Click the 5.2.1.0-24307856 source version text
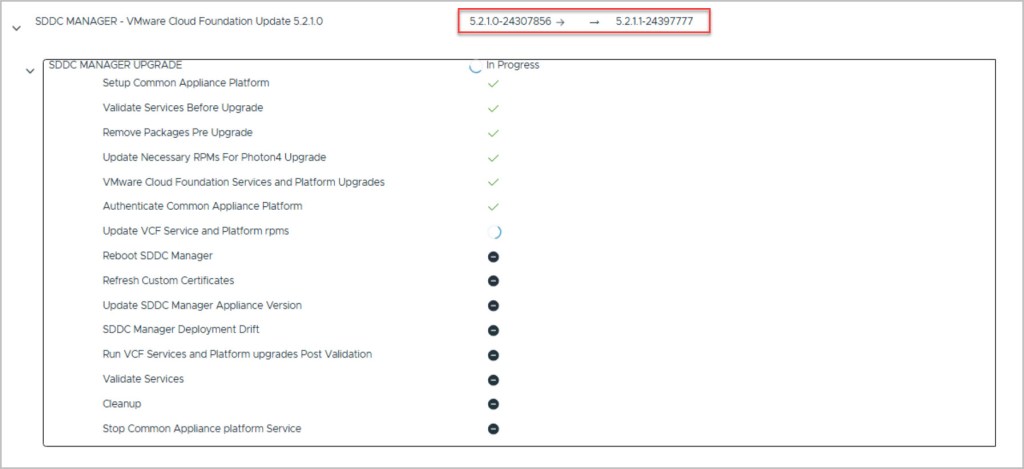The width and height of the screenshot is (1024, 469). pyautogui.click(x=510, y=20)
